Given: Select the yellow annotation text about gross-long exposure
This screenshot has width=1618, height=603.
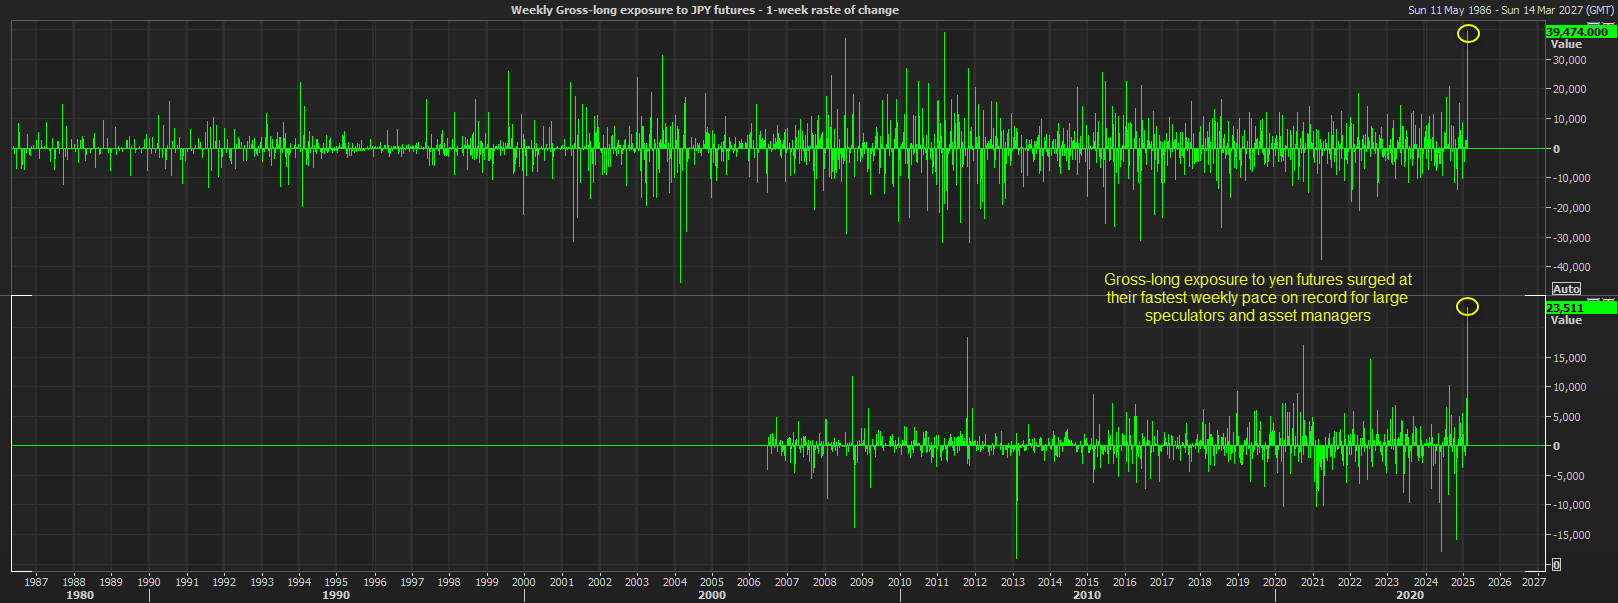Looking at the screenshot, I should (1257, 298).
